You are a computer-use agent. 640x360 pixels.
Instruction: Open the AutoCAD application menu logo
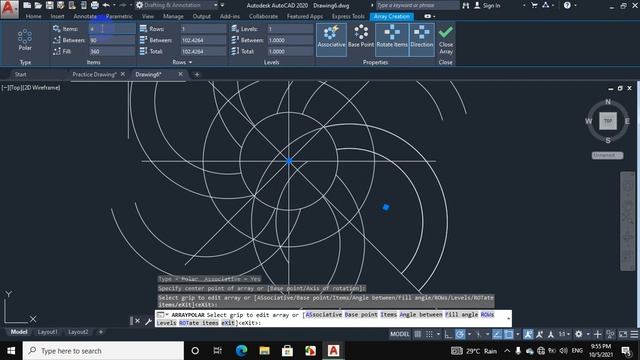pos(9,9)
